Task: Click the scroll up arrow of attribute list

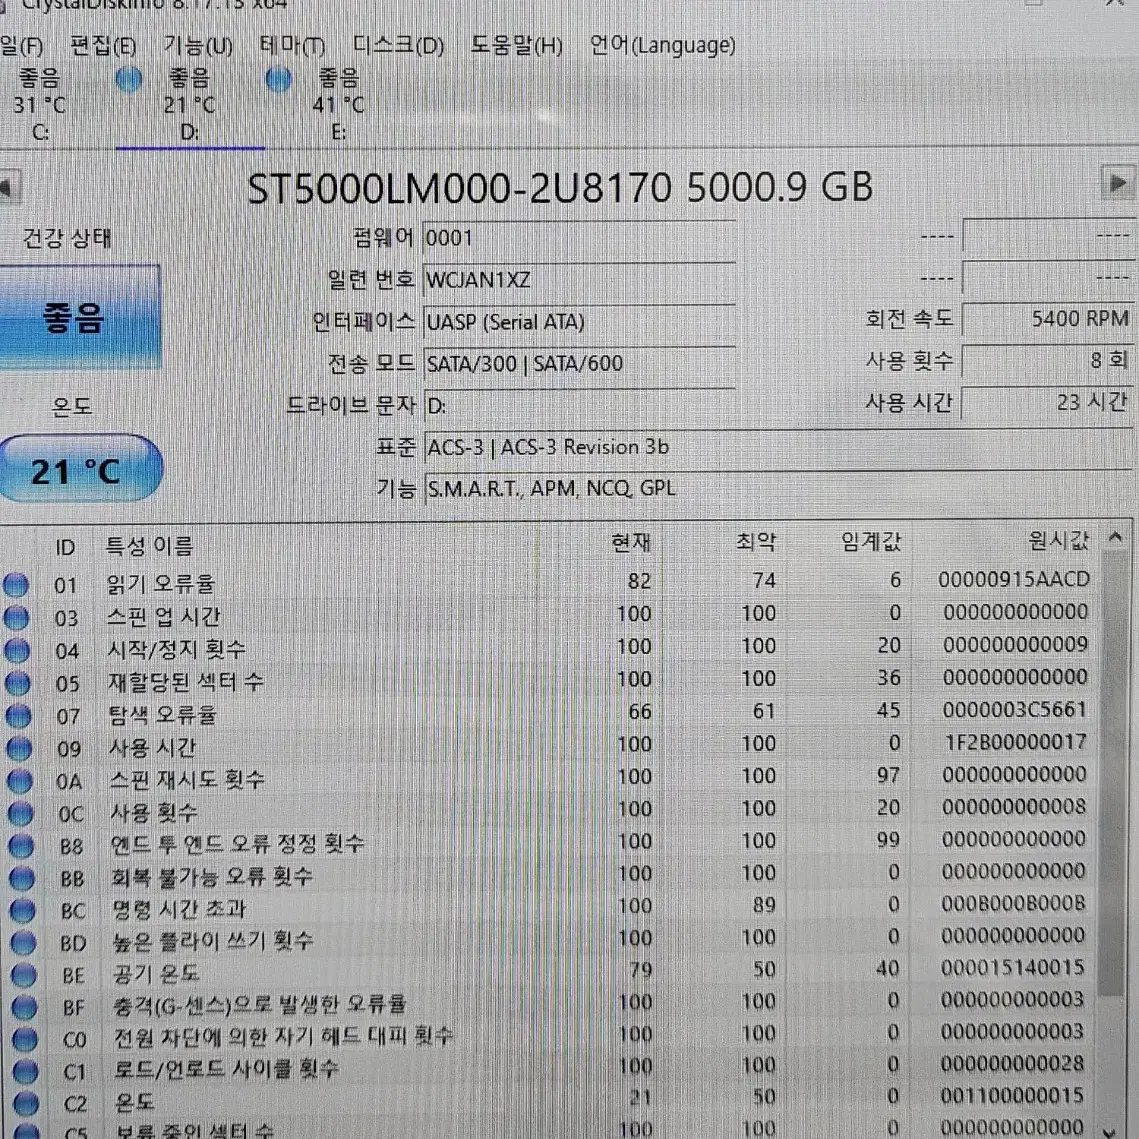Action: point(1115,538)
